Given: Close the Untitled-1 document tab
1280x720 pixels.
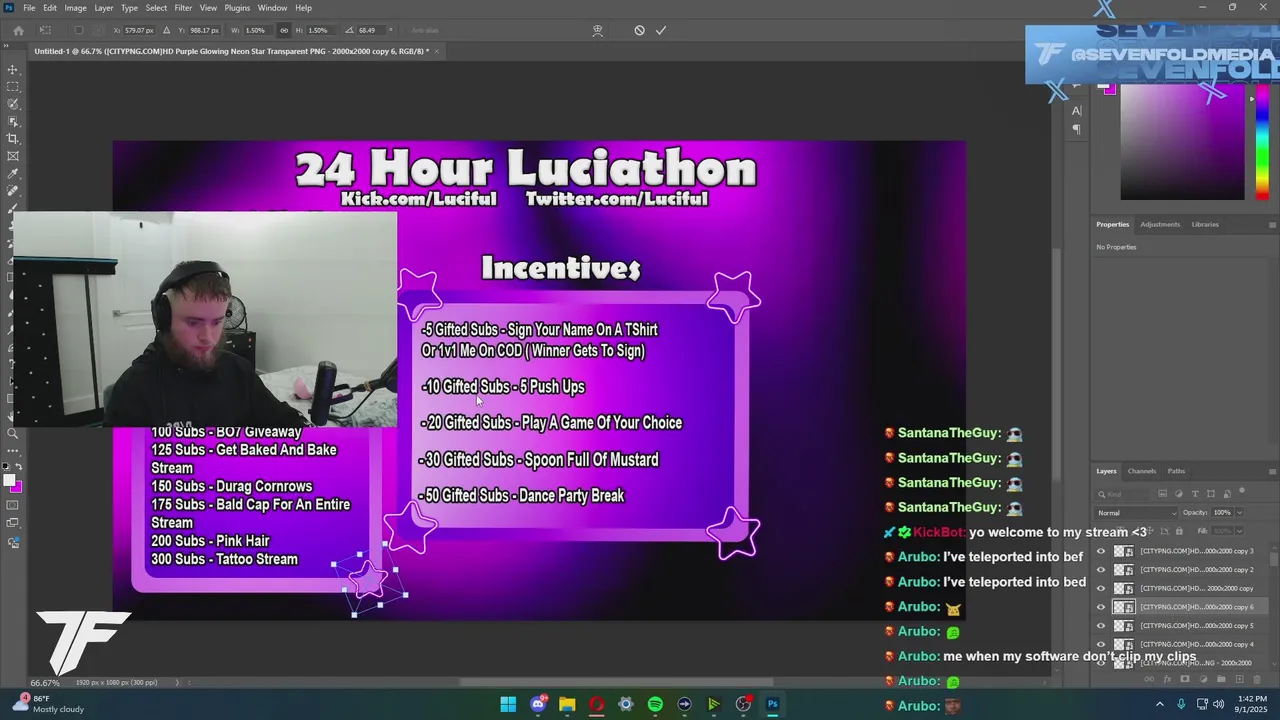Looking at the screenshot, I should (x=437, y=51).
